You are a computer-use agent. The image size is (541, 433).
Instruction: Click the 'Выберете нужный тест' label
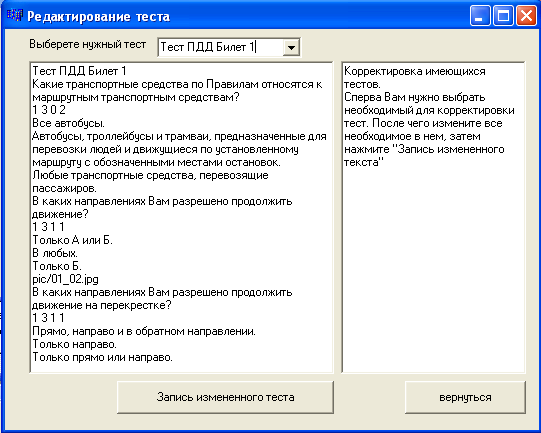click(x=88, y=44)
